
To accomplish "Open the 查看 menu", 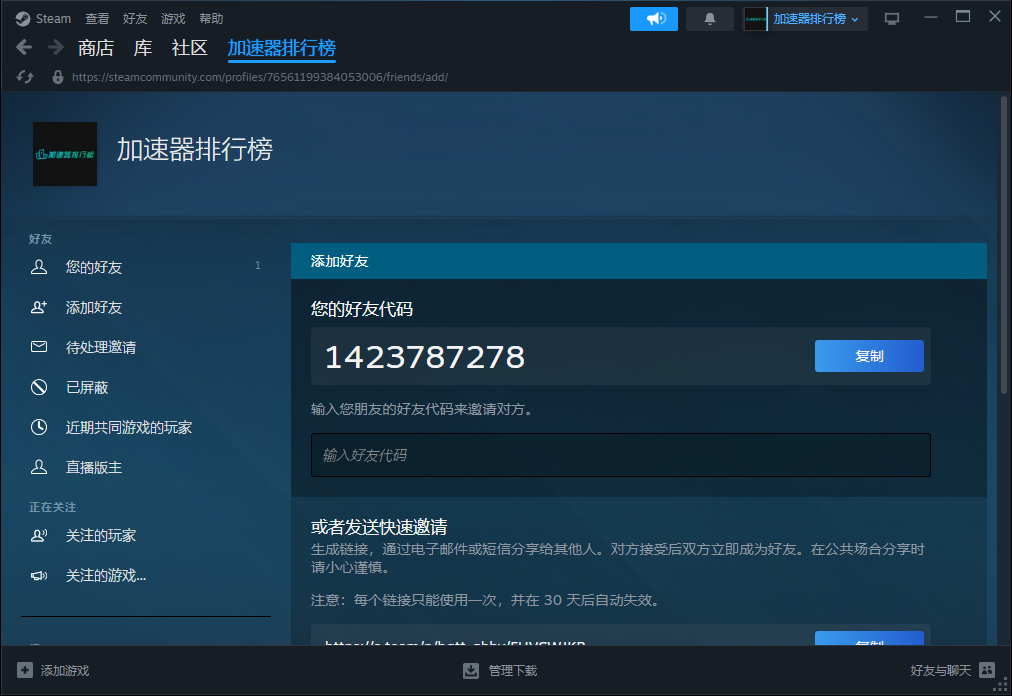I will tap(97, 19).
